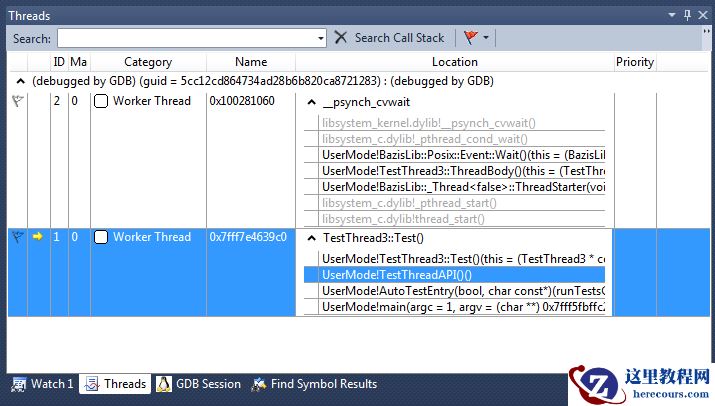Check the checkbox for thread 0x100281060

pyautogui.click(x=101, y=101)
